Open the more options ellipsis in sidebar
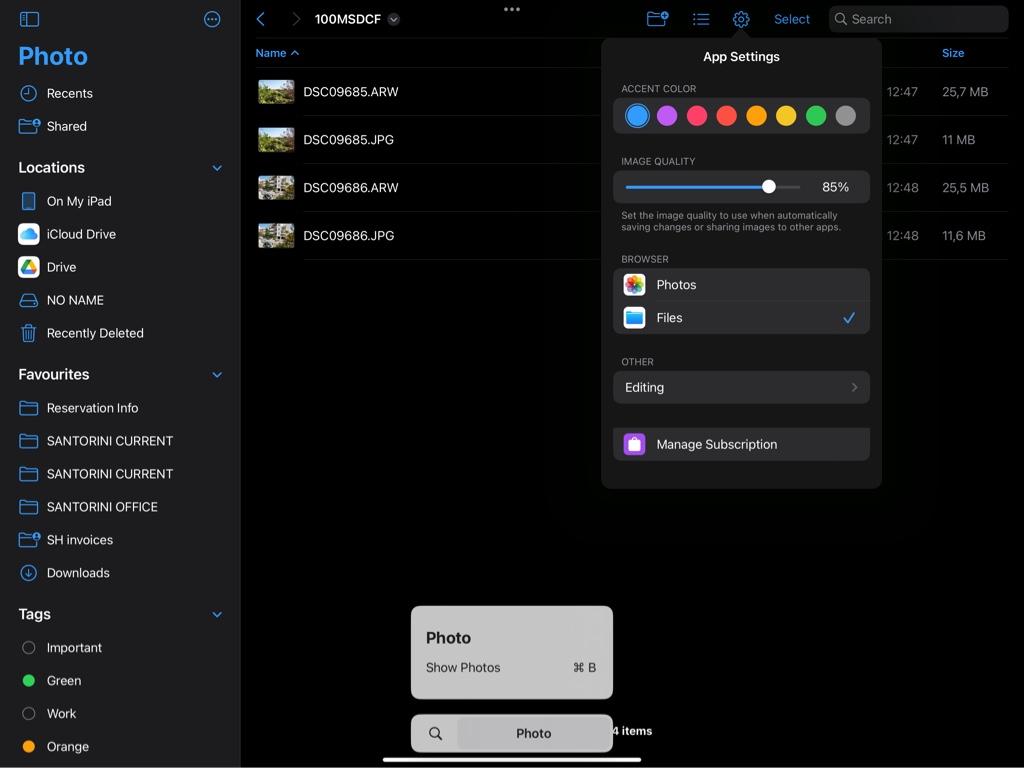This screenshot has width=1024, height=768. (212, 19)
